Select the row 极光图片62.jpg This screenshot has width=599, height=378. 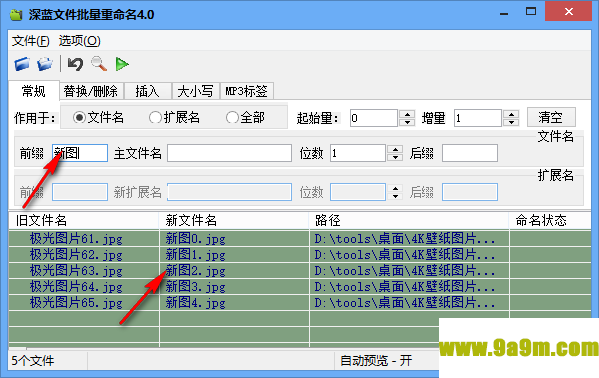tap(300, 255)
